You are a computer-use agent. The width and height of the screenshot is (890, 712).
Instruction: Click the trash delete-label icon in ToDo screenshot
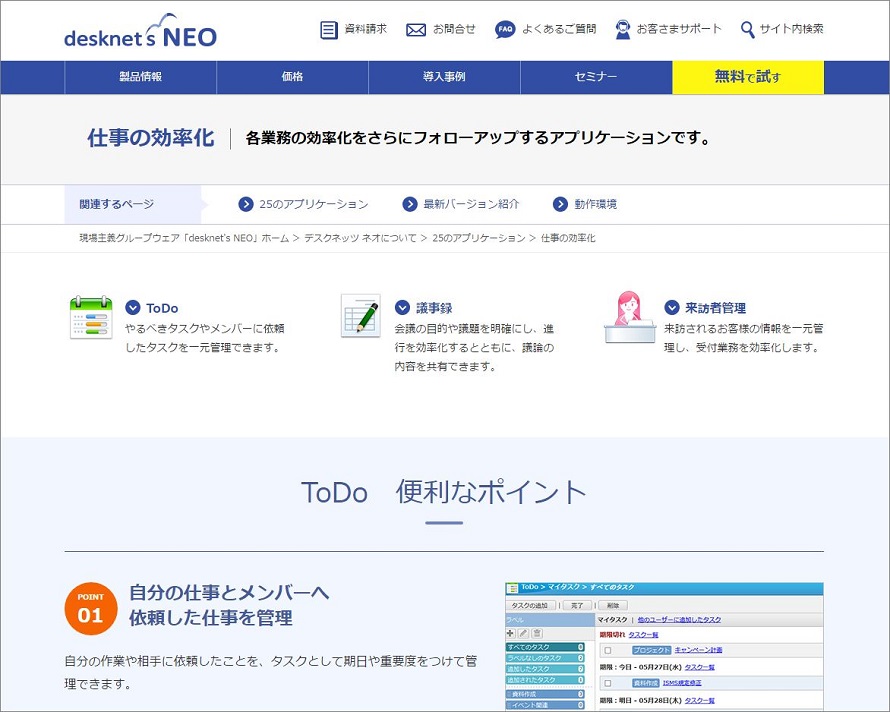tap(537, 633)
